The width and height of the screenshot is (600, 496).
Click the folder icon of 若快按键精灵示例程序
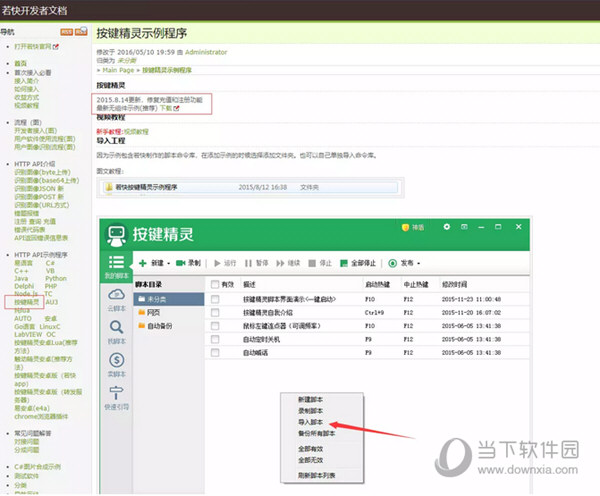(109, 187)
